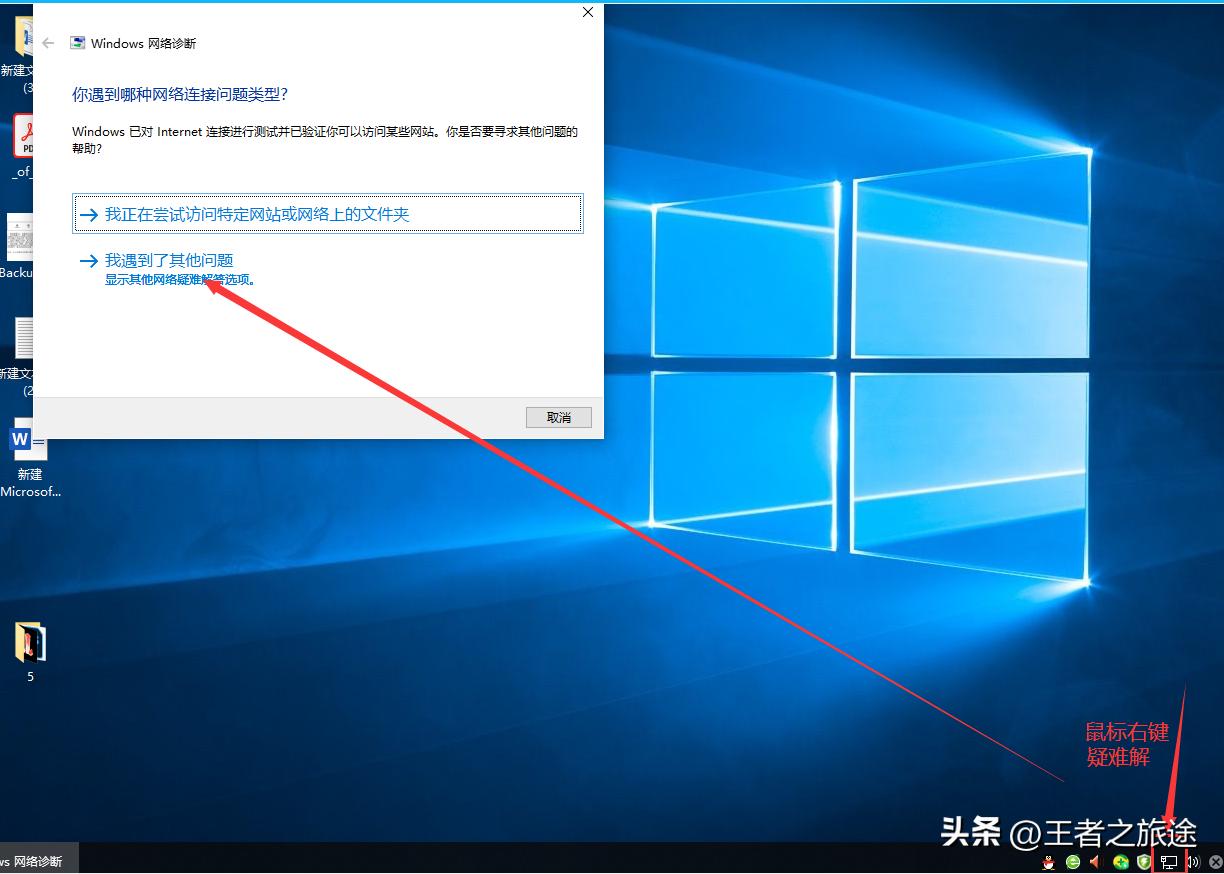Screen dimensions: 1224x874
Task: Select the topmost 新建文 folder desktop icon
Action: (20, 55)
